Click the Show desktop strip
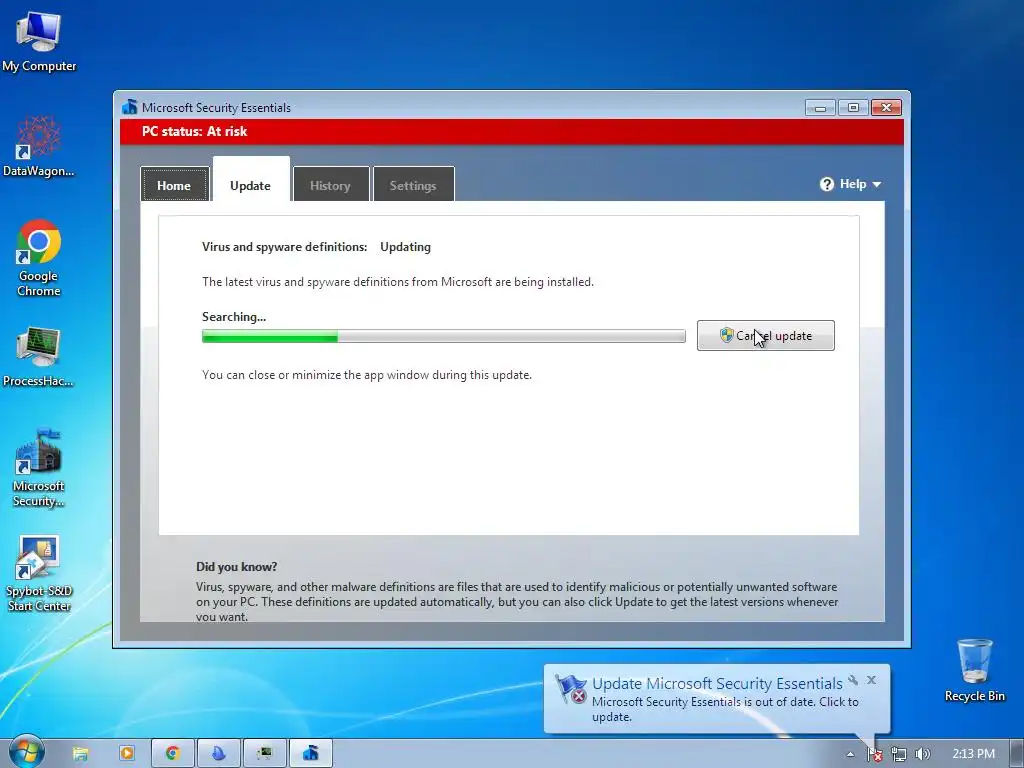1024x768 pixels. [1017, 754]
